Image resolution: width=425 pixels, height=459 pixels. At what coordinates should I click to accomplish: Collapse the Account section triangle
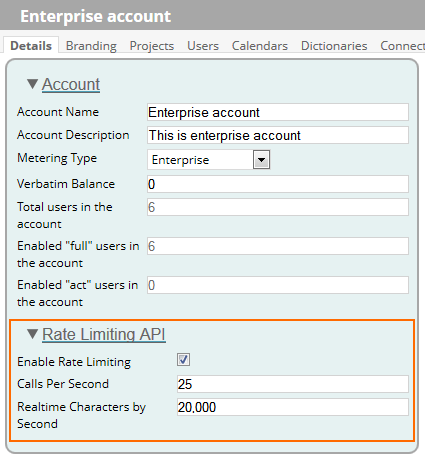pyautogui.click(x=33, y=84)
